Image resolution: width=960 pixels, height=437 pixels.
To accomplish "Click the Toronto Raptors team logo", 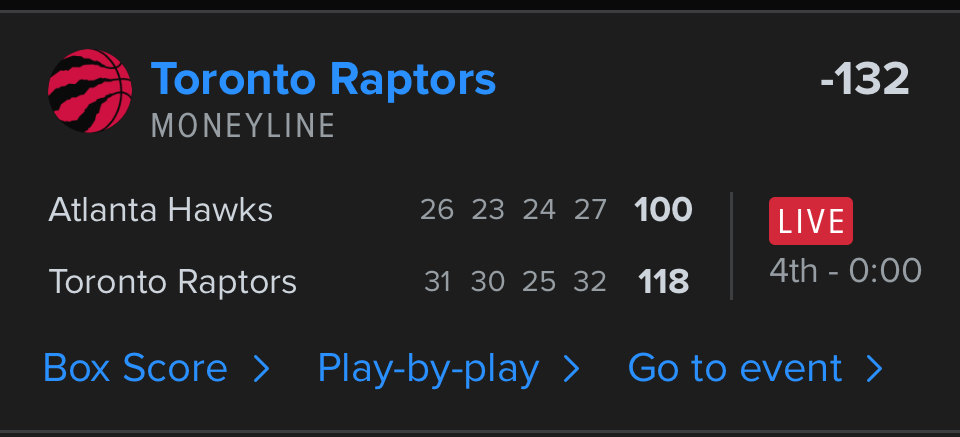I will coord(90,91).
